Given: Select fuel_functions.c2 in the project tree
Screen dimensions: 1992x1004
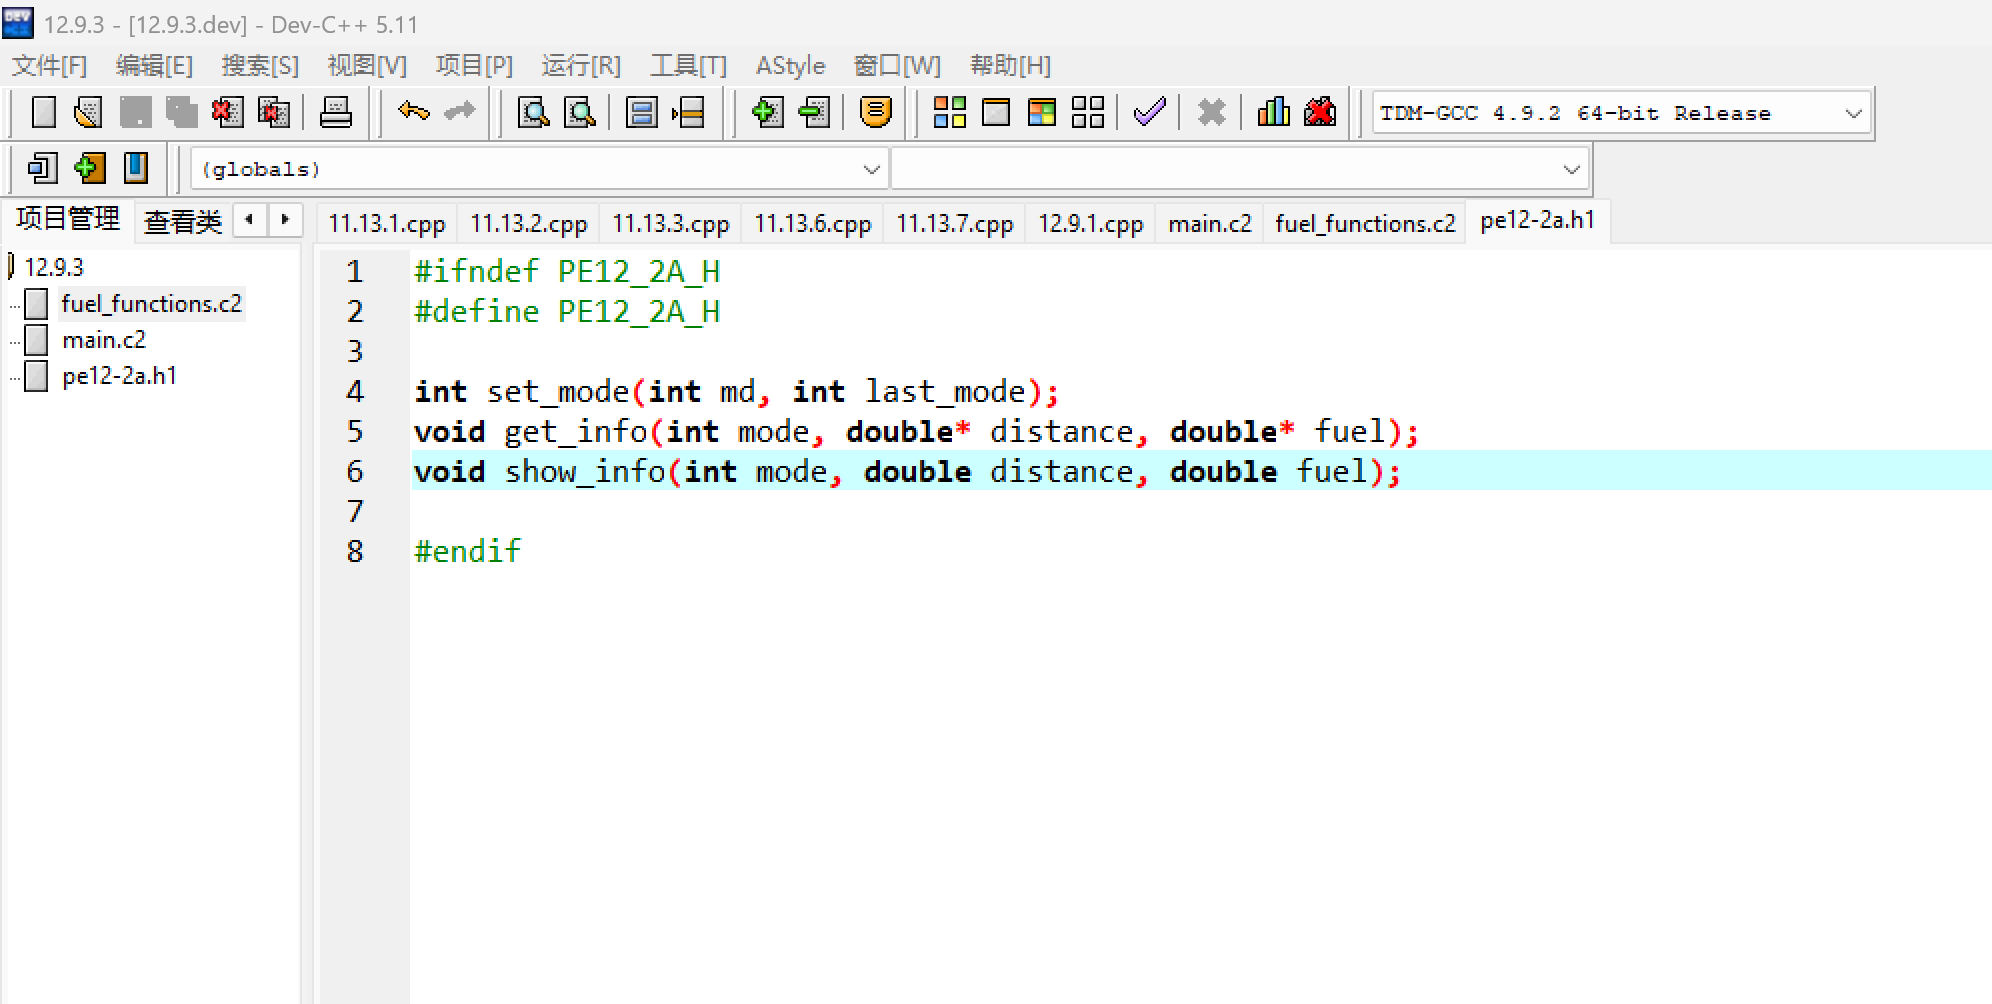Looking at the screenshot, I should 151,304.
